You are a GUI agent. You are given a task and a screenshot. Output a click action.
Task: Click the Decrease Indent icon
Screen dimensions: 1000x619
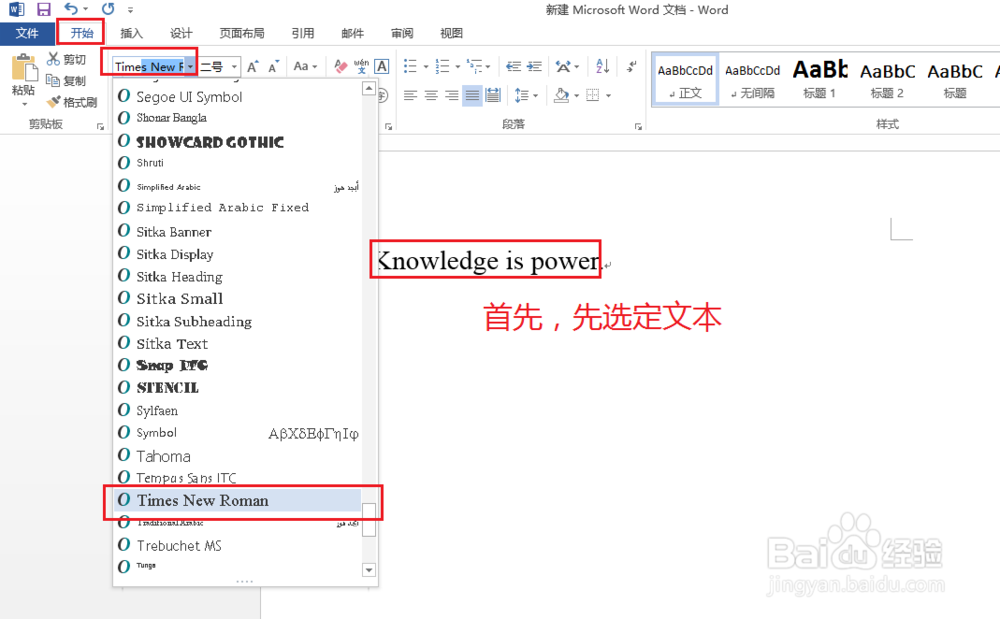pos(513,66)
